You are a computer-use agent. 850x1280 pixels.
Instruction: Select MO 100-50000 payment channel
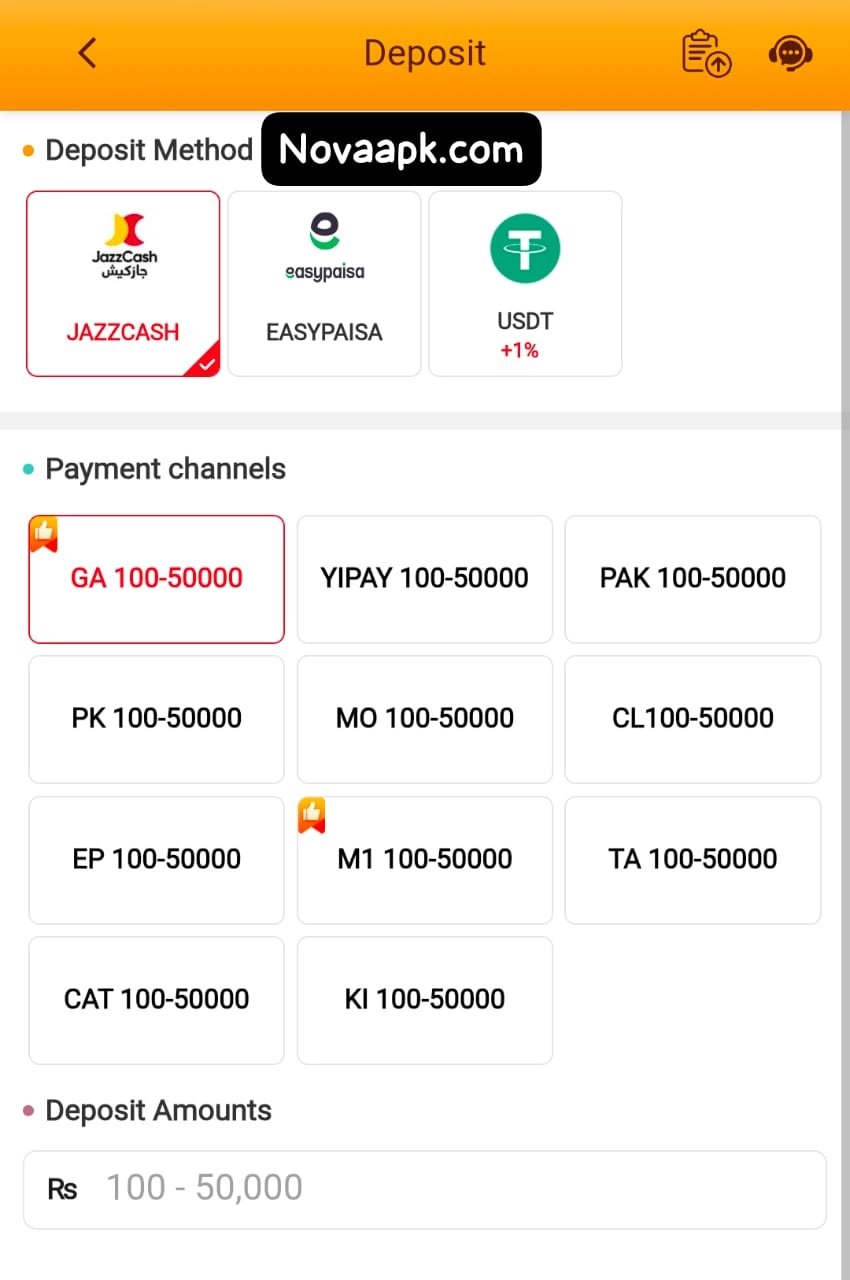click(x=425, y=718)
